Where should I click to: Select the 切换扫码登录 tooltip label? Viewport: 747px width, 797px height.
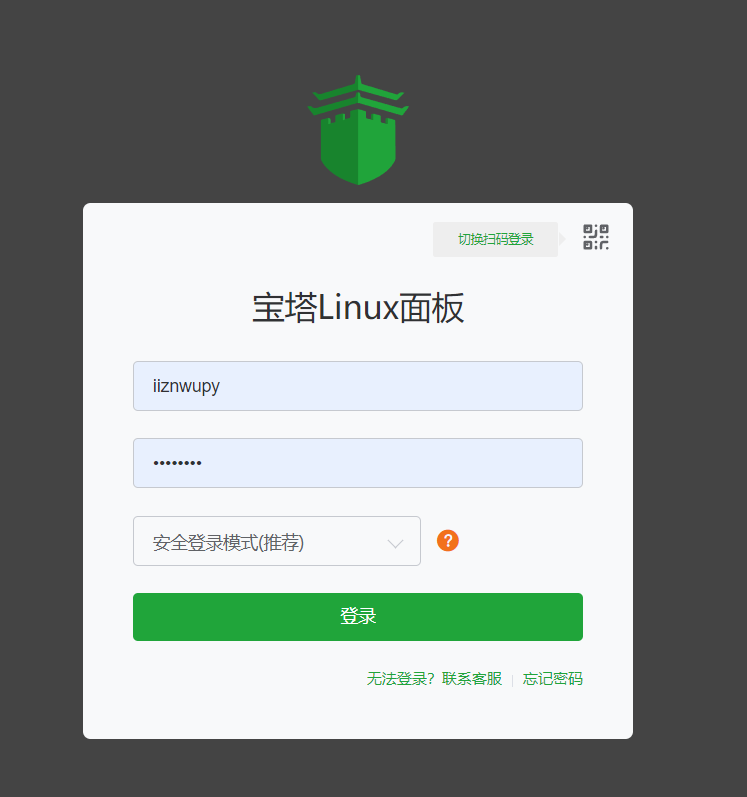(x=495, y=239)
